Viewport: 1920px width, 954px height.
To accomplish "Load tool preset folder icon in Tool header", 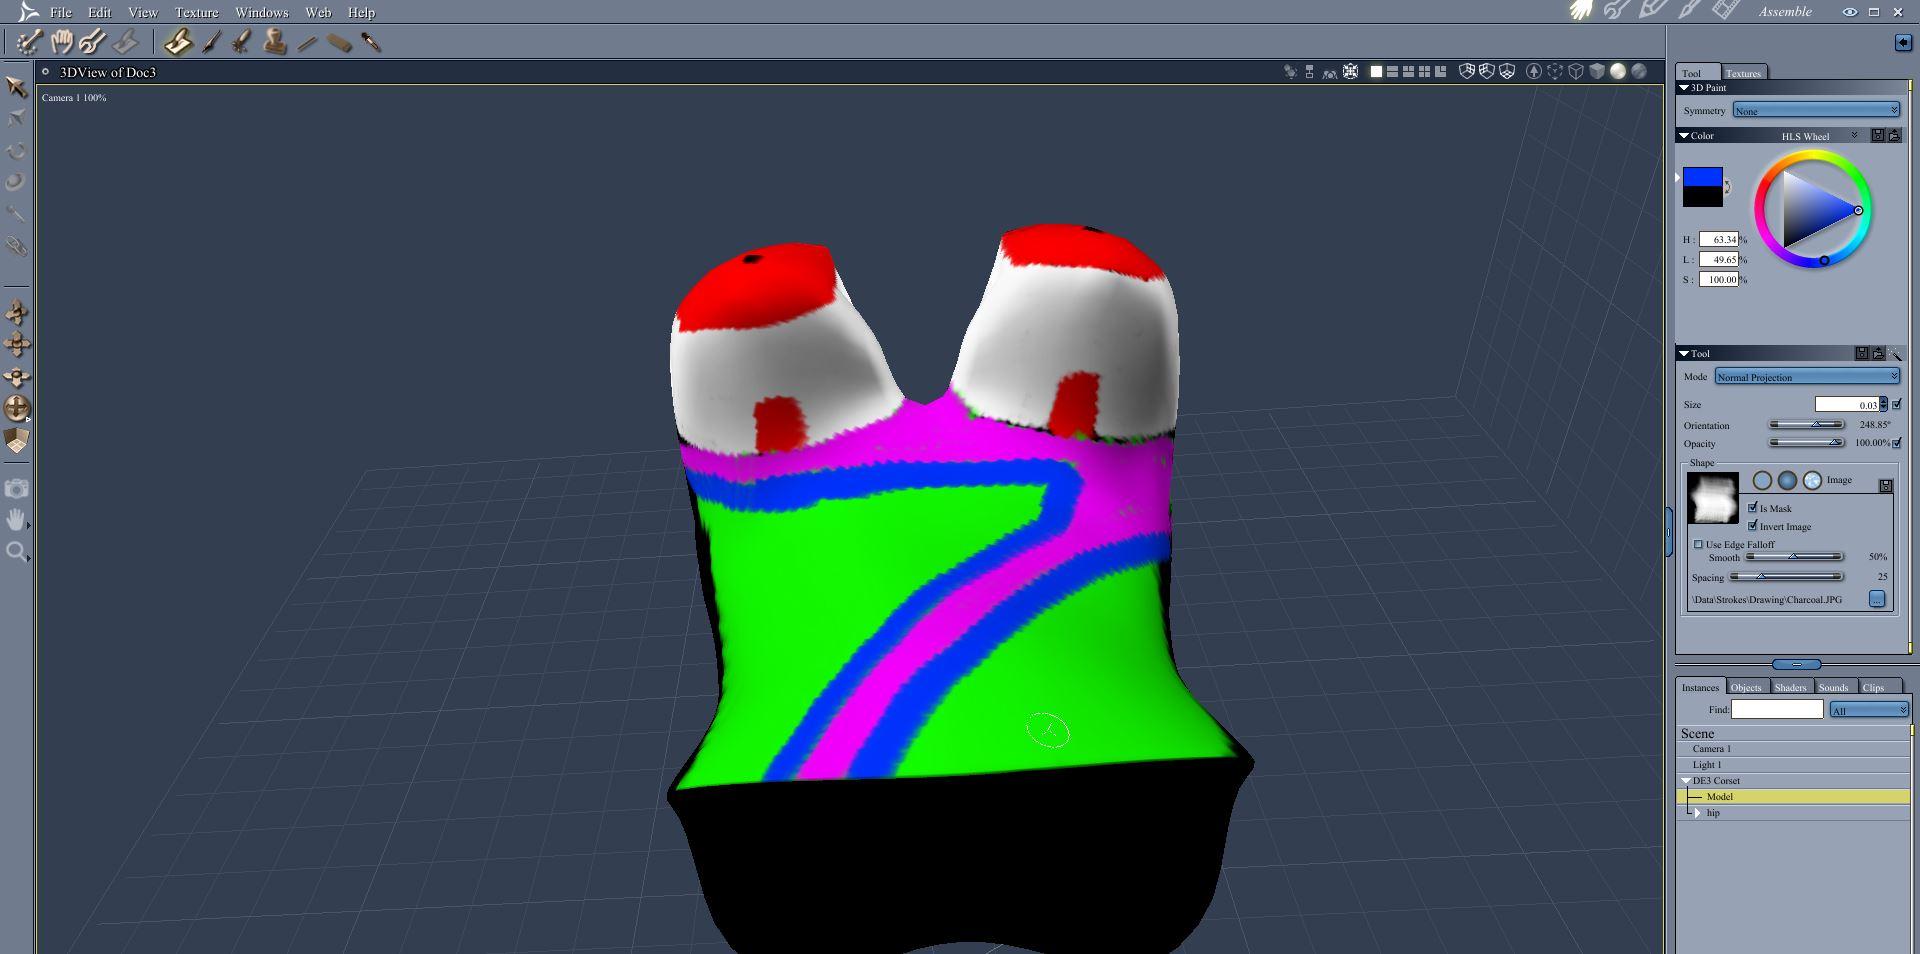I will 1878,353.
